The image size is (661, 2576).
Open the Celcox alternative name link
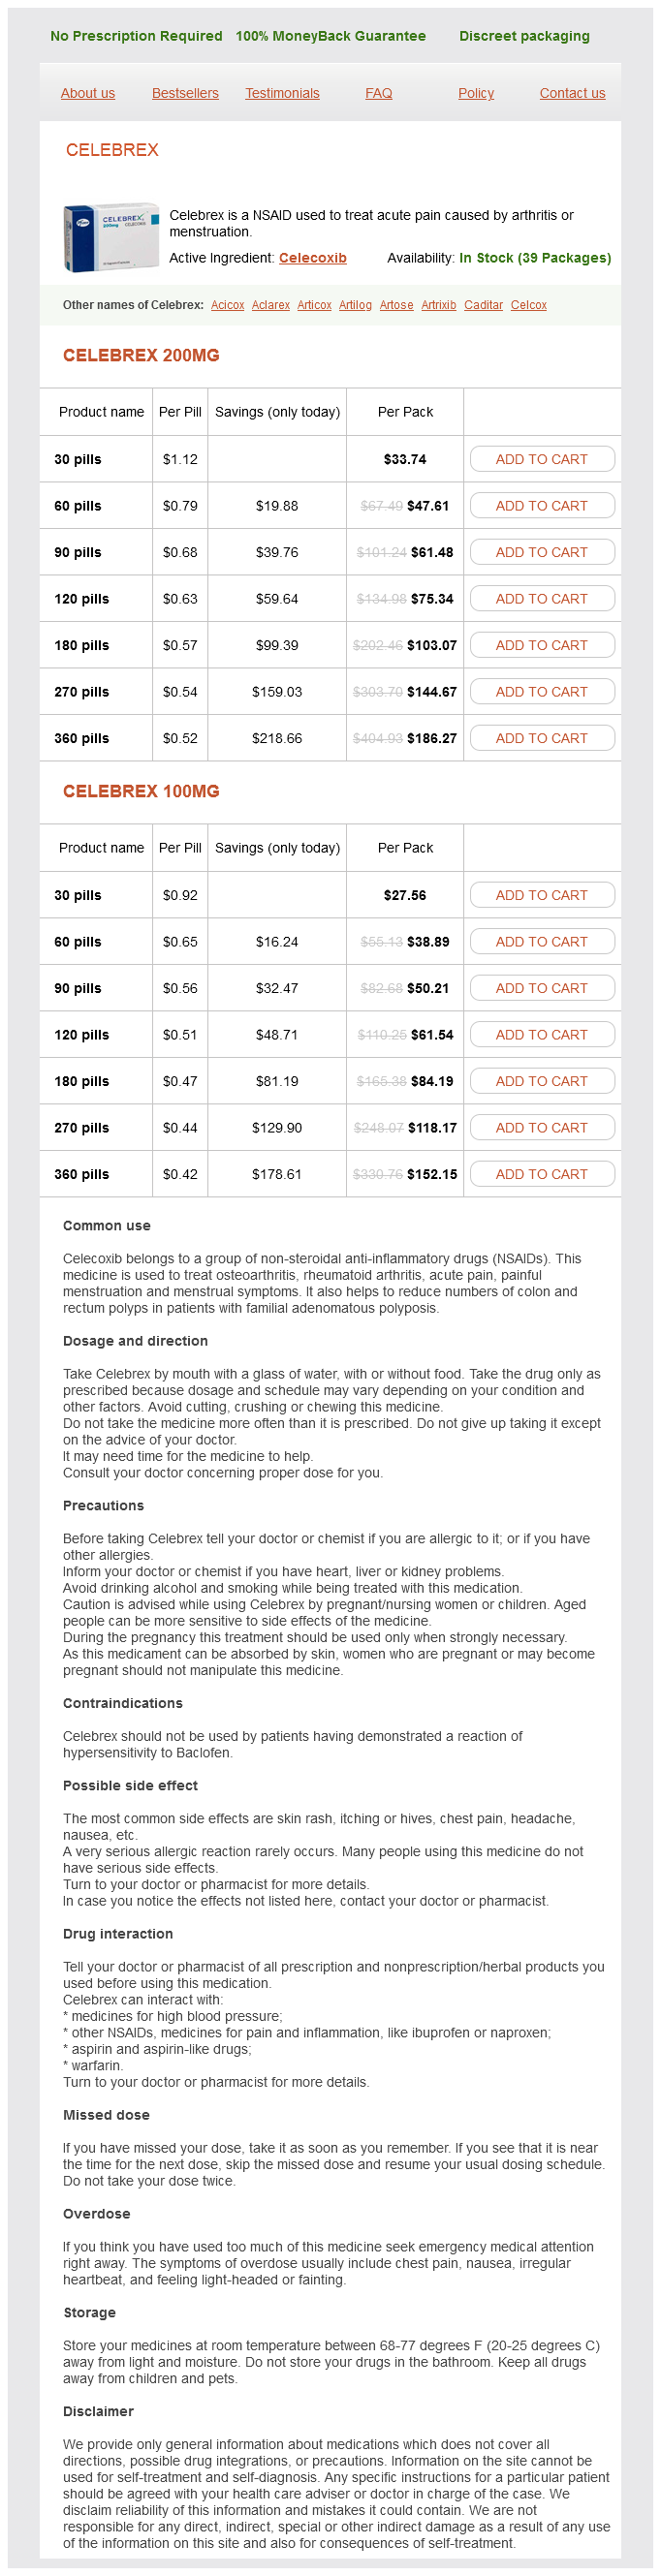528,305
